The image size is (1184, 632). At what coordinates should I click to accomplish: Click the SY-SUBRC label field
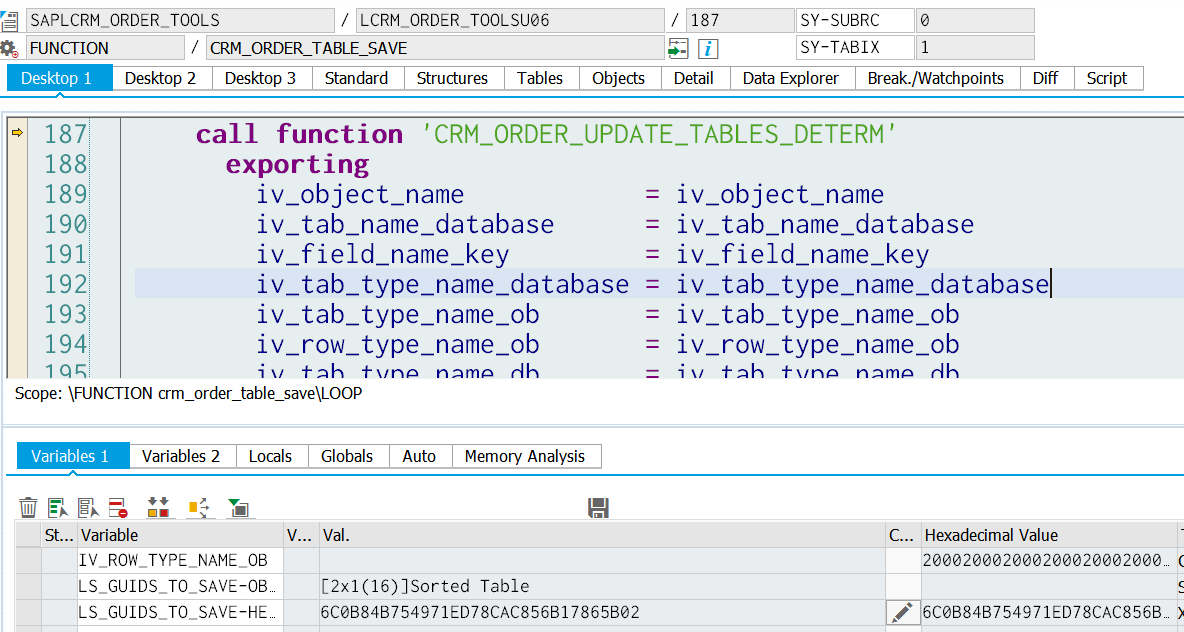pos(854,21)
